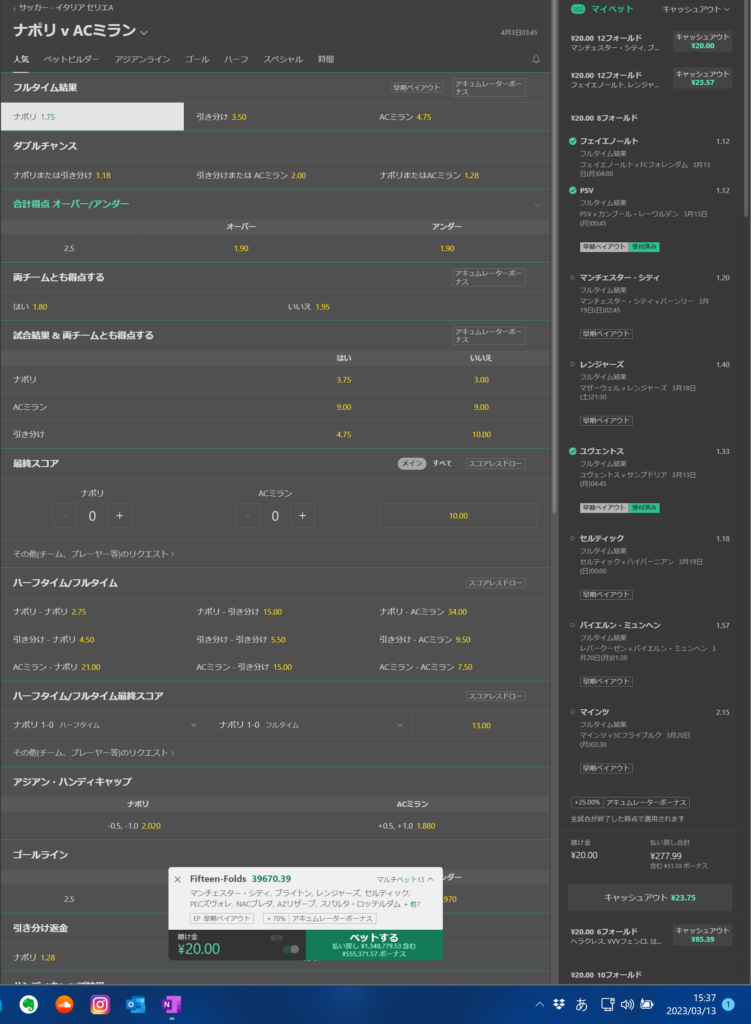Open the 時間 tab
Image resolution: width=751 pixels, height=1024 pixels.
(326, 59)
